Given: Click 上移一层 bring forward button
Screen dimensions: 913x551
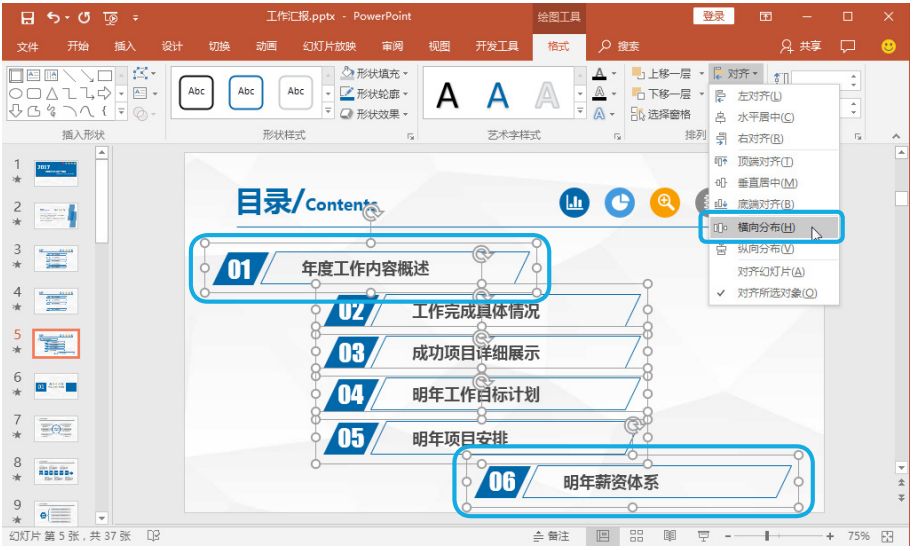Looking at the screenshot, I should click(662, 73).
